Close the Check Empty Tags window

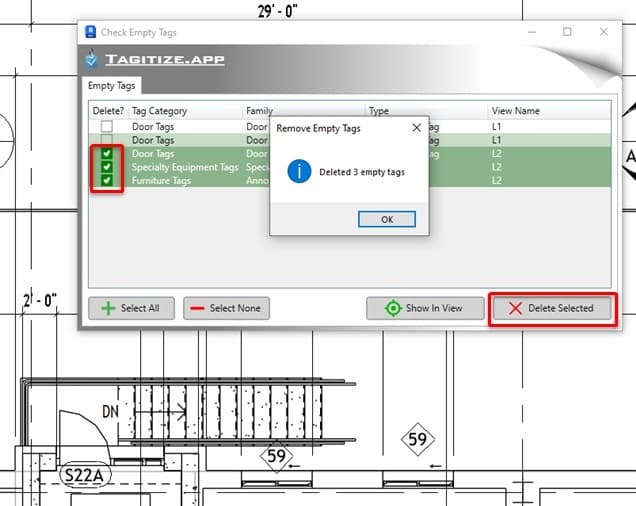point(604,32)
